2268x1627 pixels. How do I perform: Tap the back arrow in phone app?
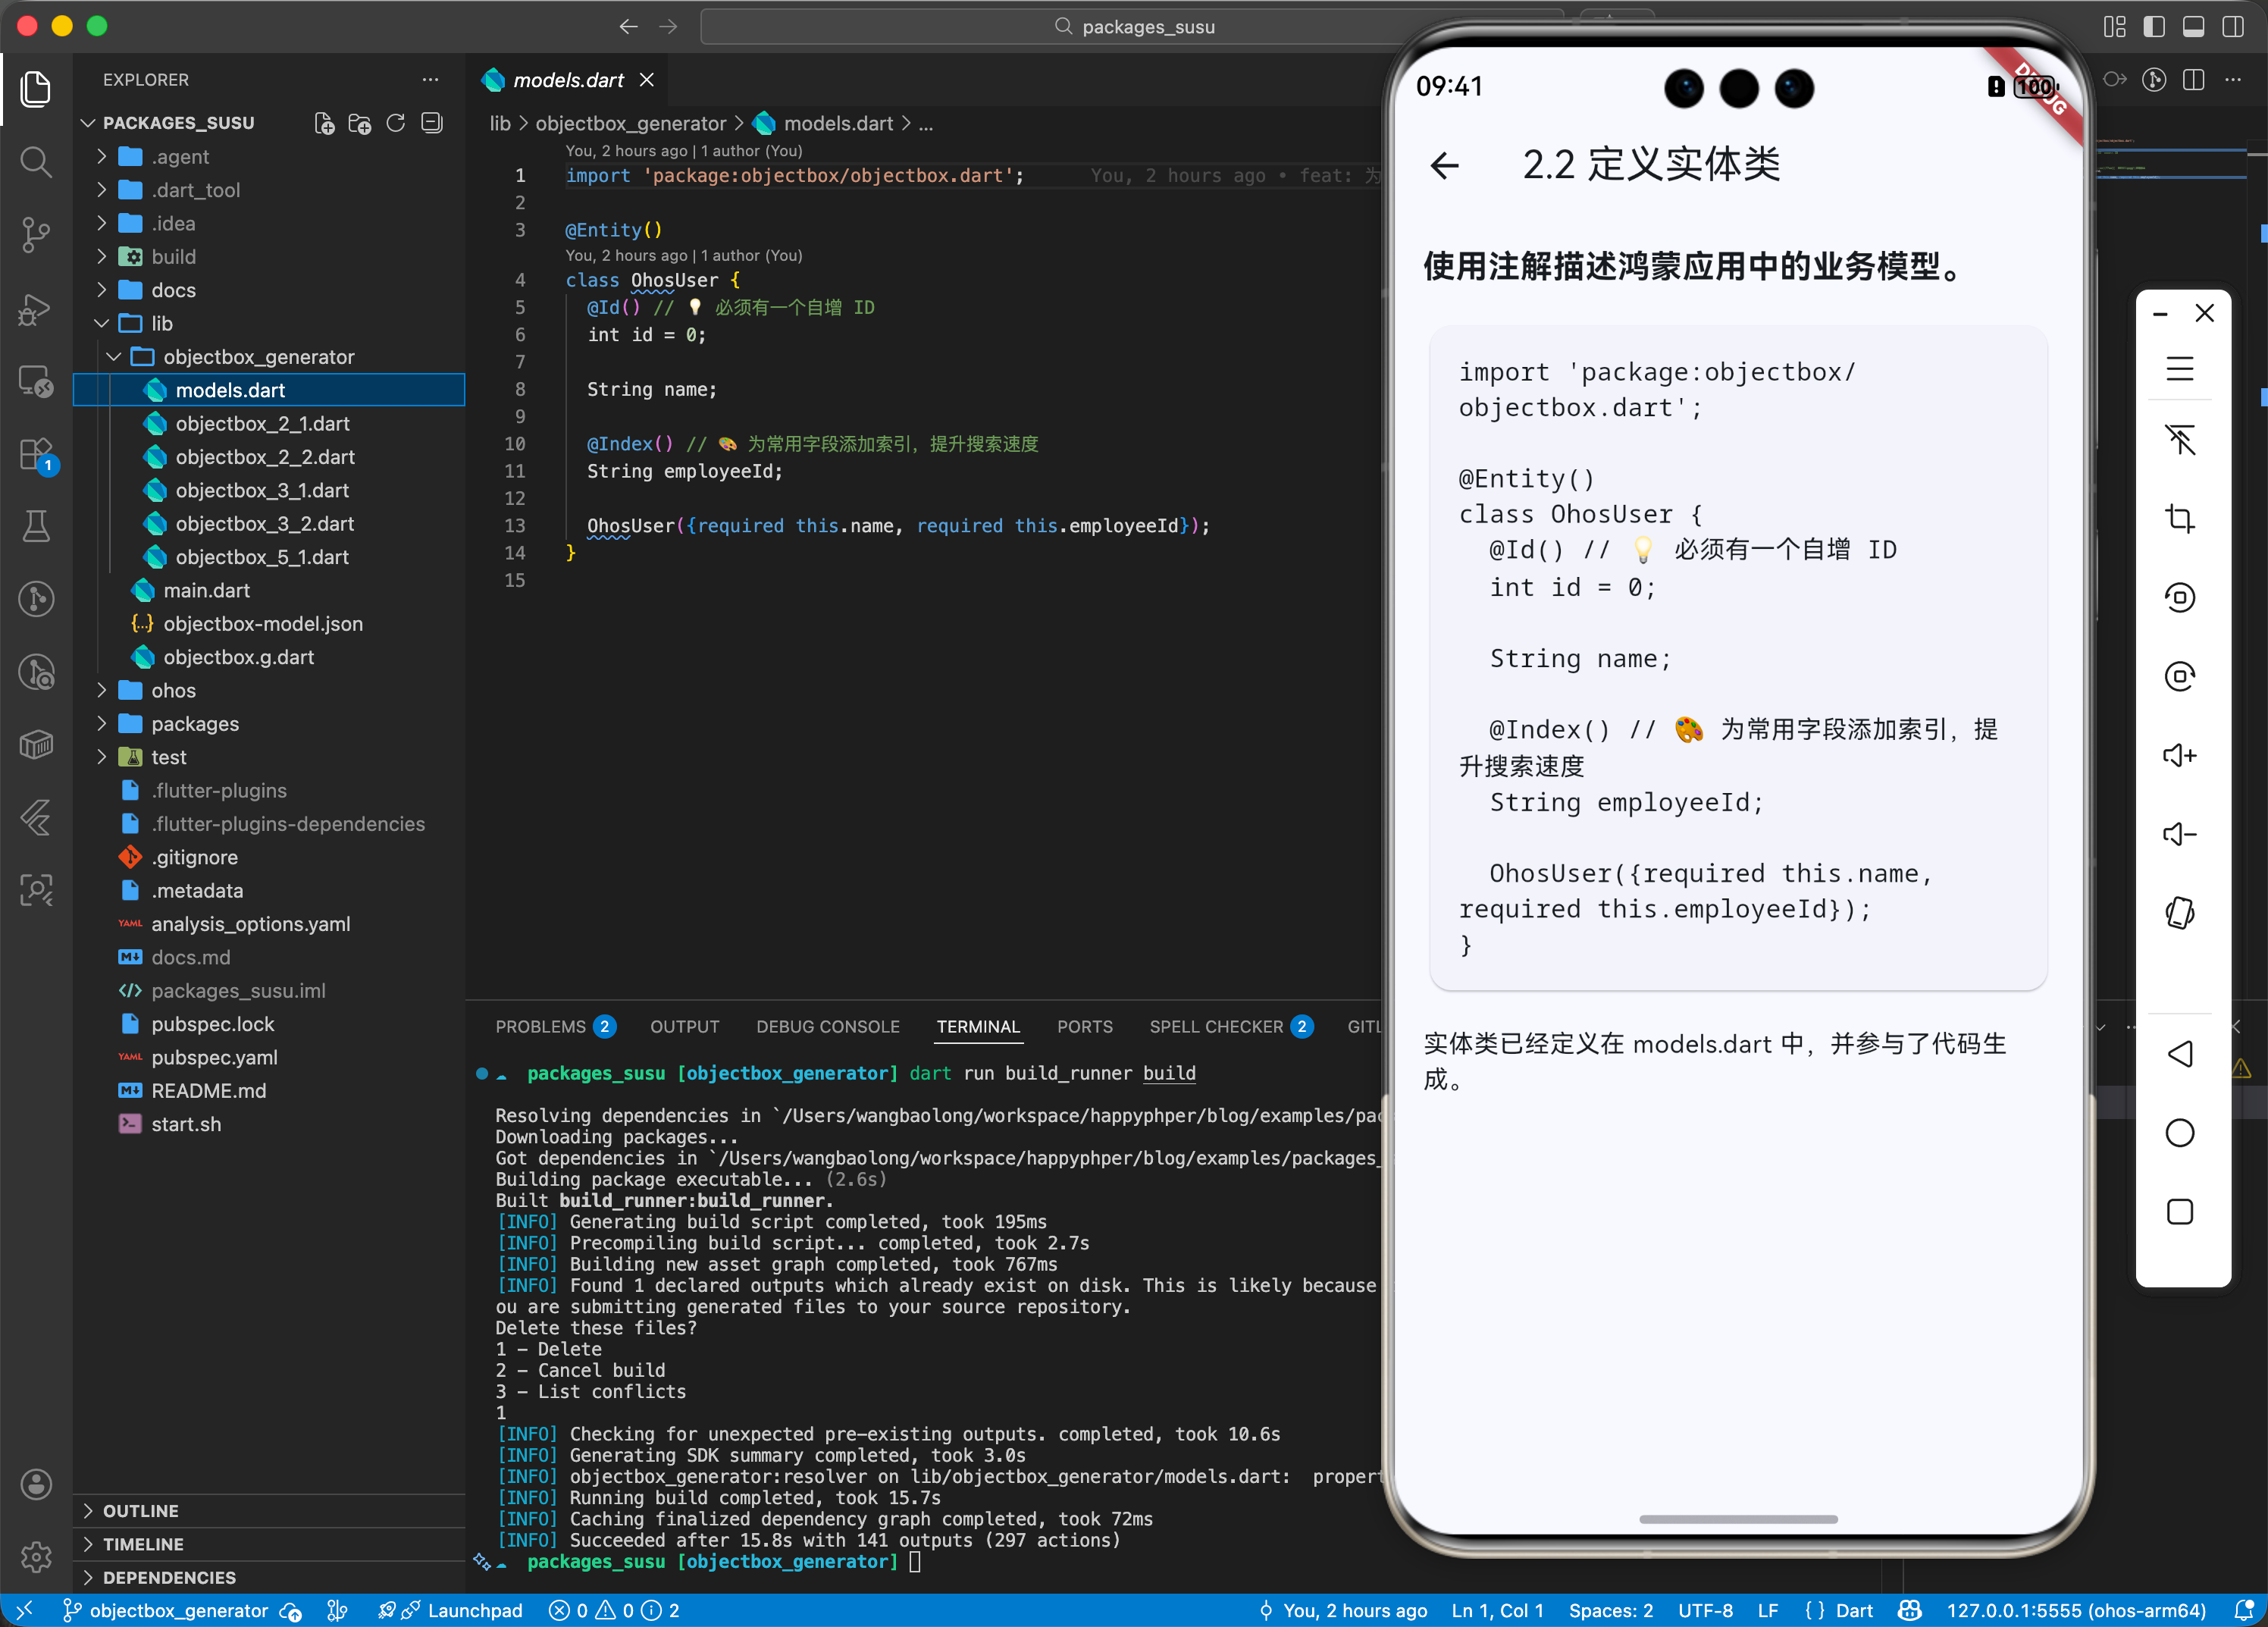[x=1445, y=165]
